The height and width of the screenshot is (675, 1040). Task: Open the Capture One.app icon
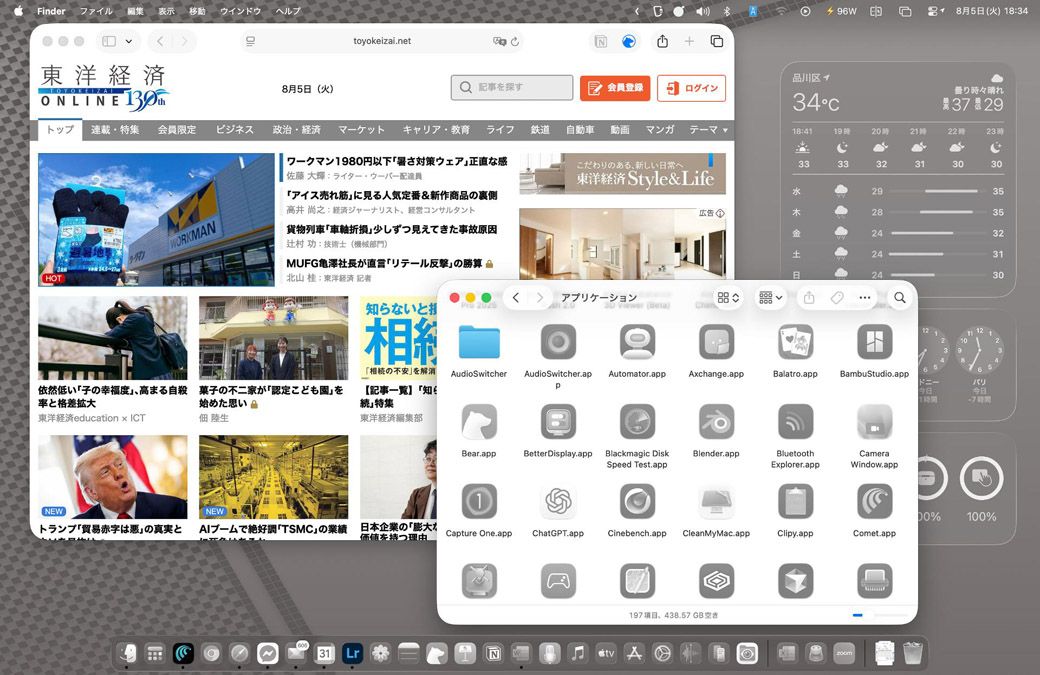click(479, 501)
